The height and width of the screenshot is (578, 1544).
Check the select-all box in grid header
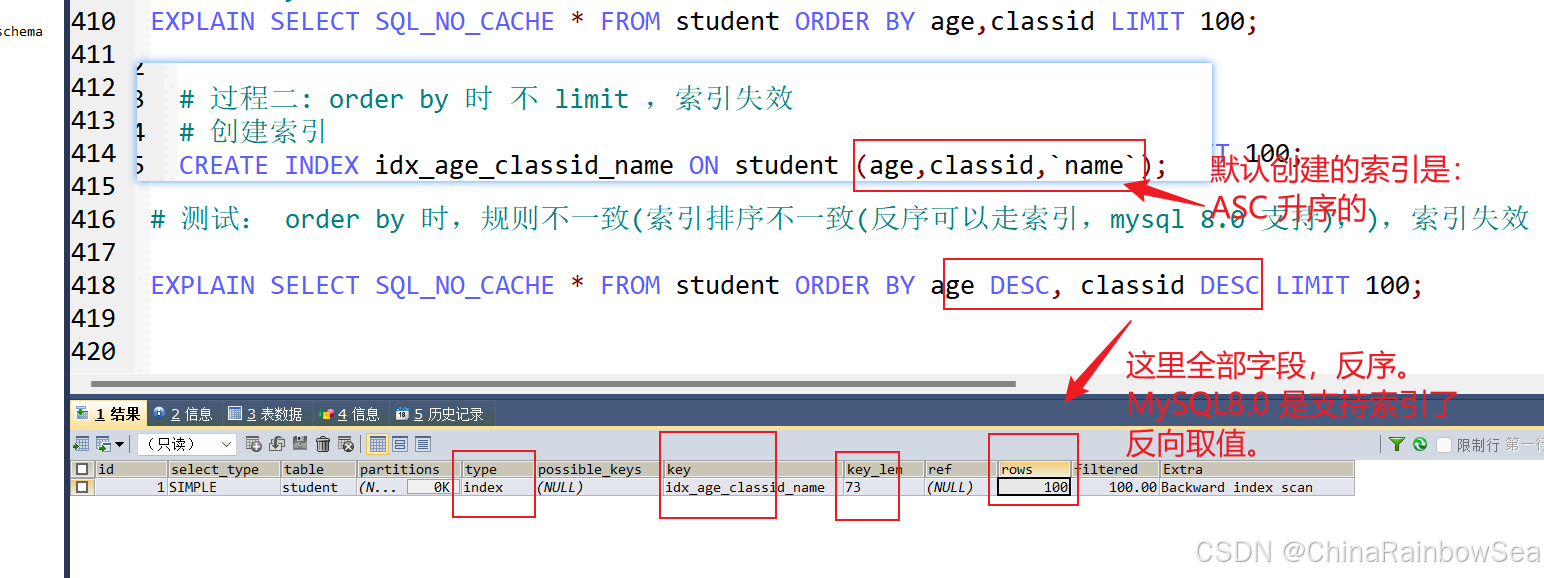tap(82, 469)
